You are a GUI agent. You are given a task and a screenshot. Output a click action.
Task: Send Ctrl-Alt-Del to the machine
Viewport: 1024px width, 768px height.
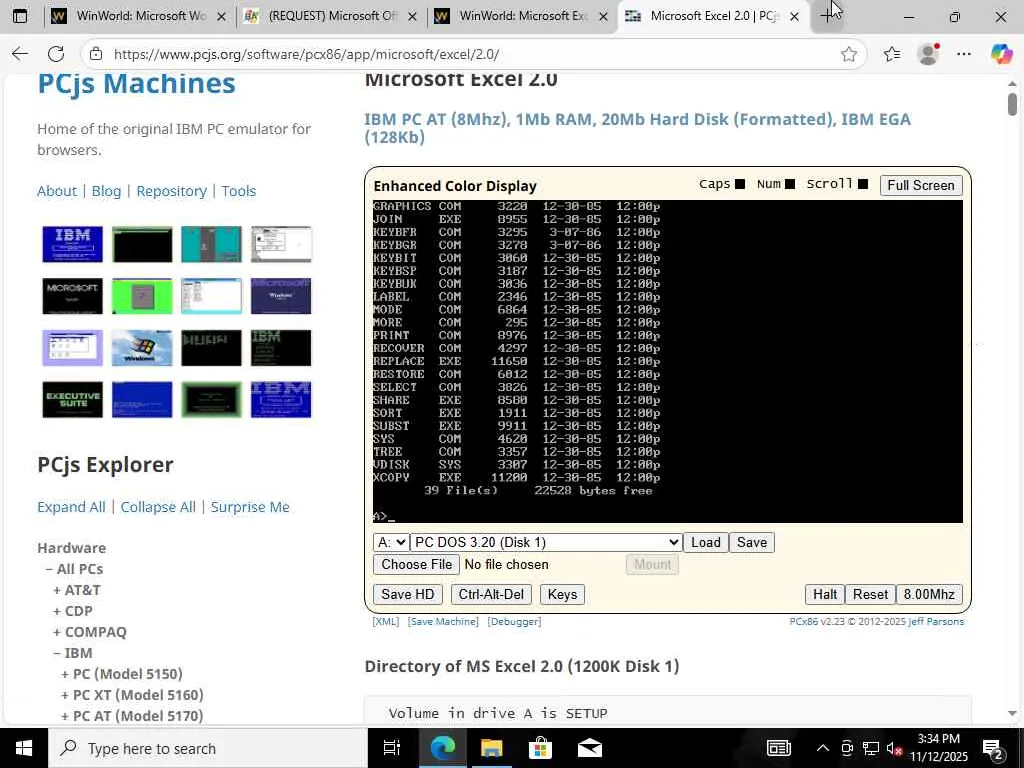(491, 594)
